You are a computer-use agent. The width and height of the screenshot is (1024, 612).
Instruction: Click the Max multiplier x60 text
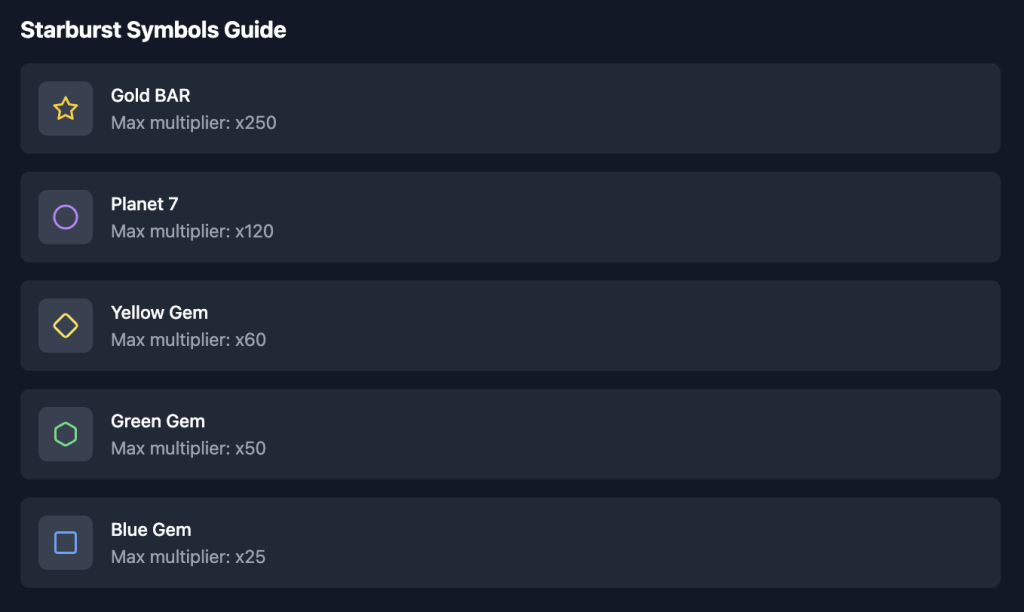coord(188,340)
